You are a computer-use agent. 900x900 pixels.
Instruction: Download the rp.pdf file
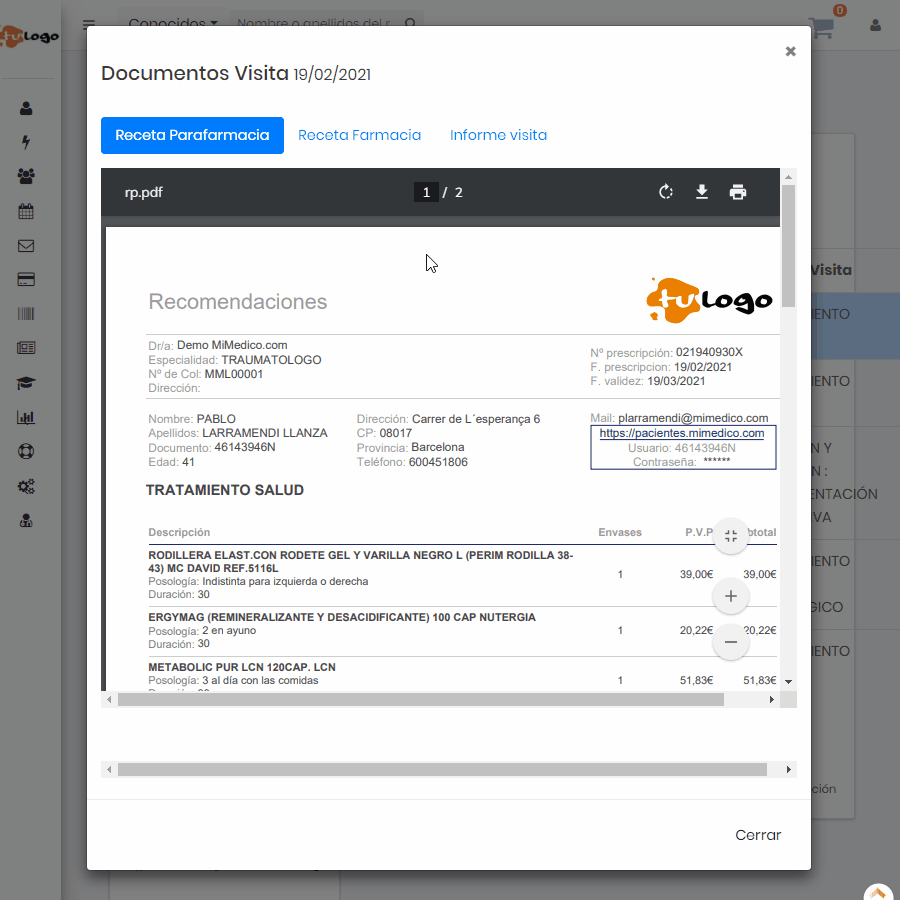[702, 192]
